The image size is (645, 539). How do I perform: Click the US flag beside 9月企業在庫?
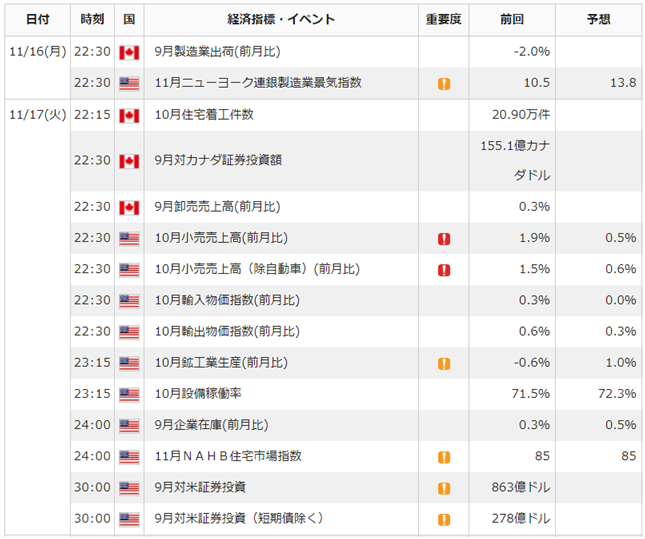click(129, 426)
